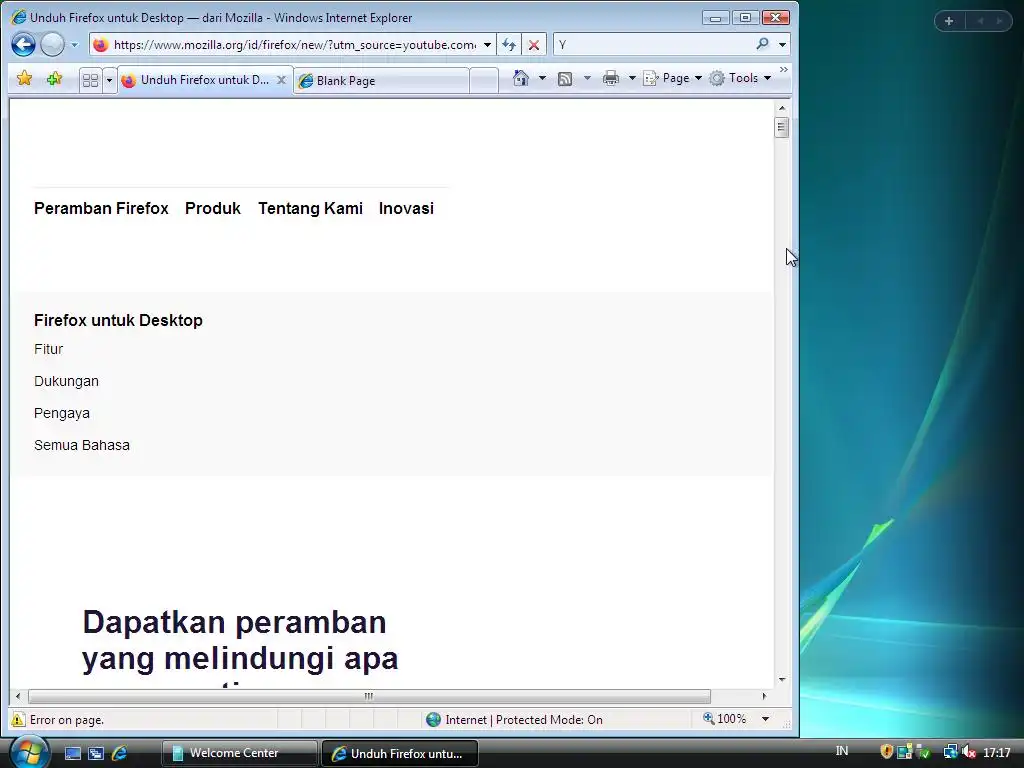Click the Show Desktop quick launch icon

pos(72,753)
